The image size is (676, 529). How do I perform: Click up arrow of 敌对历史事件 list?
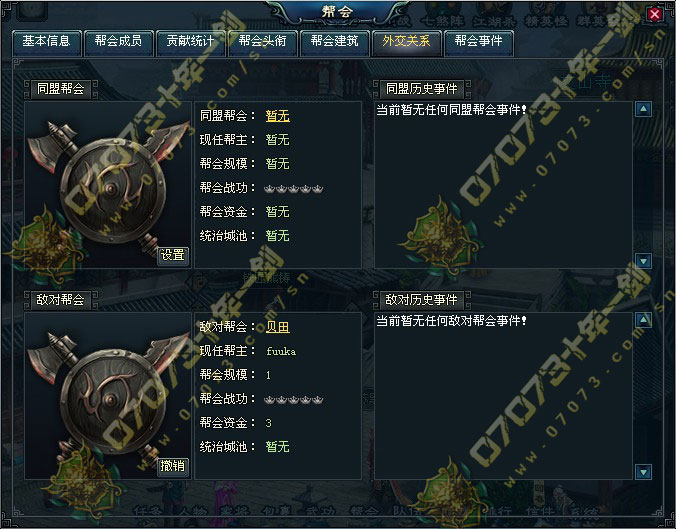pos(643,320)
